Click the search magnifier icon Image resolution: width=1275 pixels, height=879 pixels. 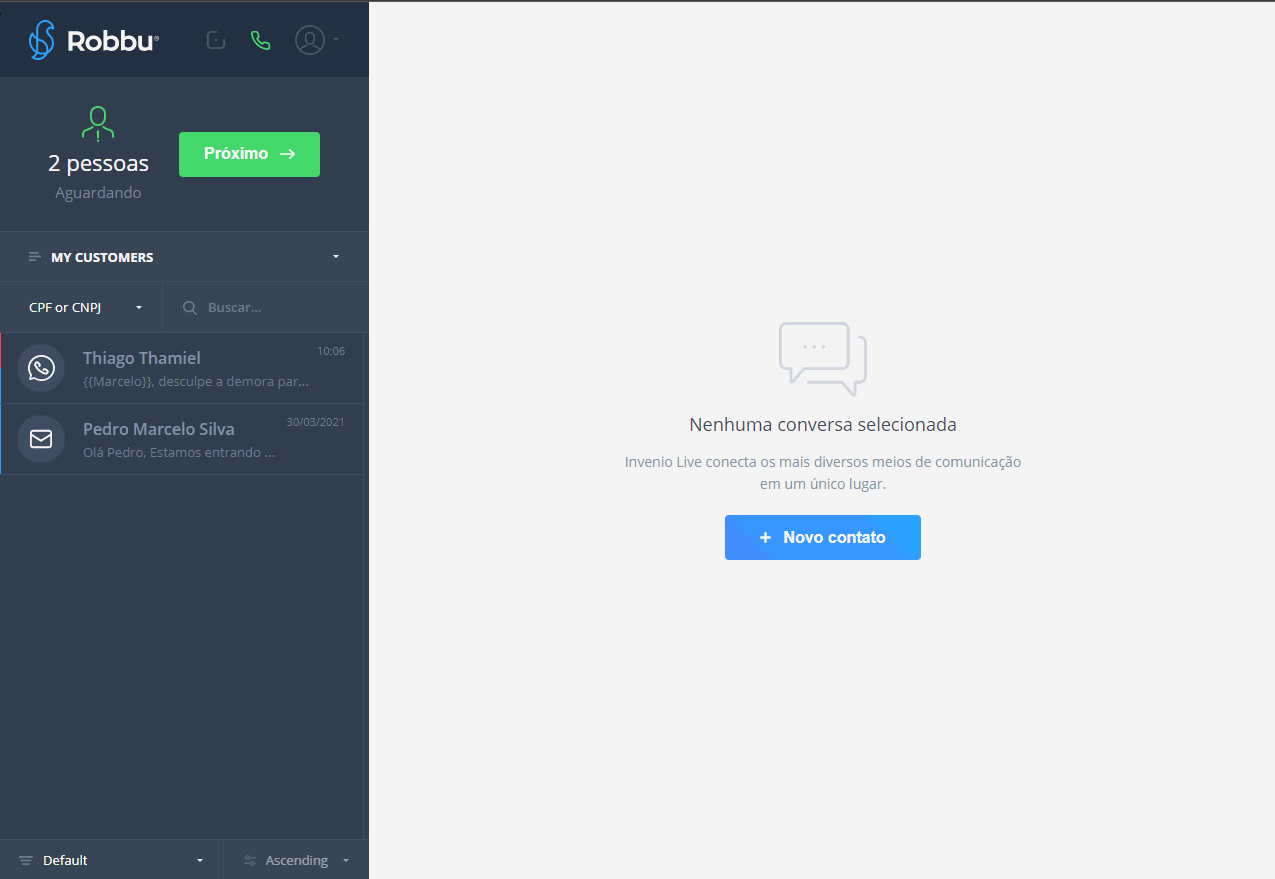[x=189, y=308]
